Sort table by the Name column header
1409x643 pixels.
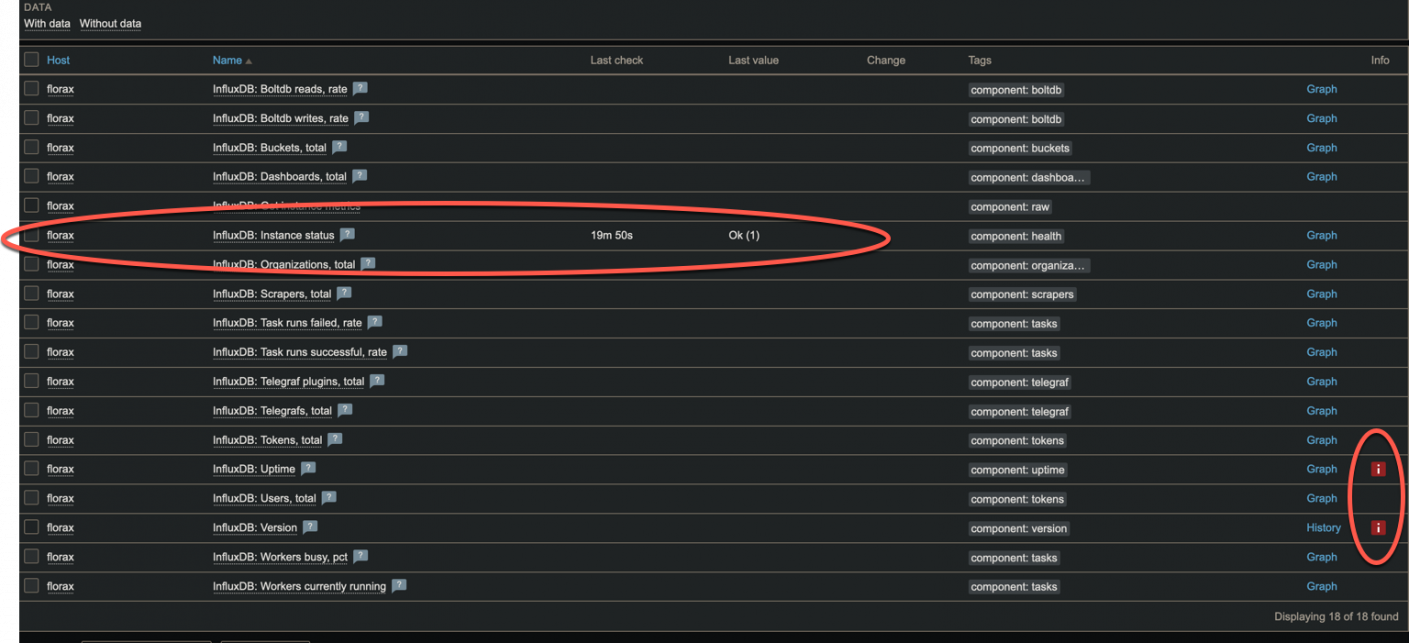click(x=232, y=60)
